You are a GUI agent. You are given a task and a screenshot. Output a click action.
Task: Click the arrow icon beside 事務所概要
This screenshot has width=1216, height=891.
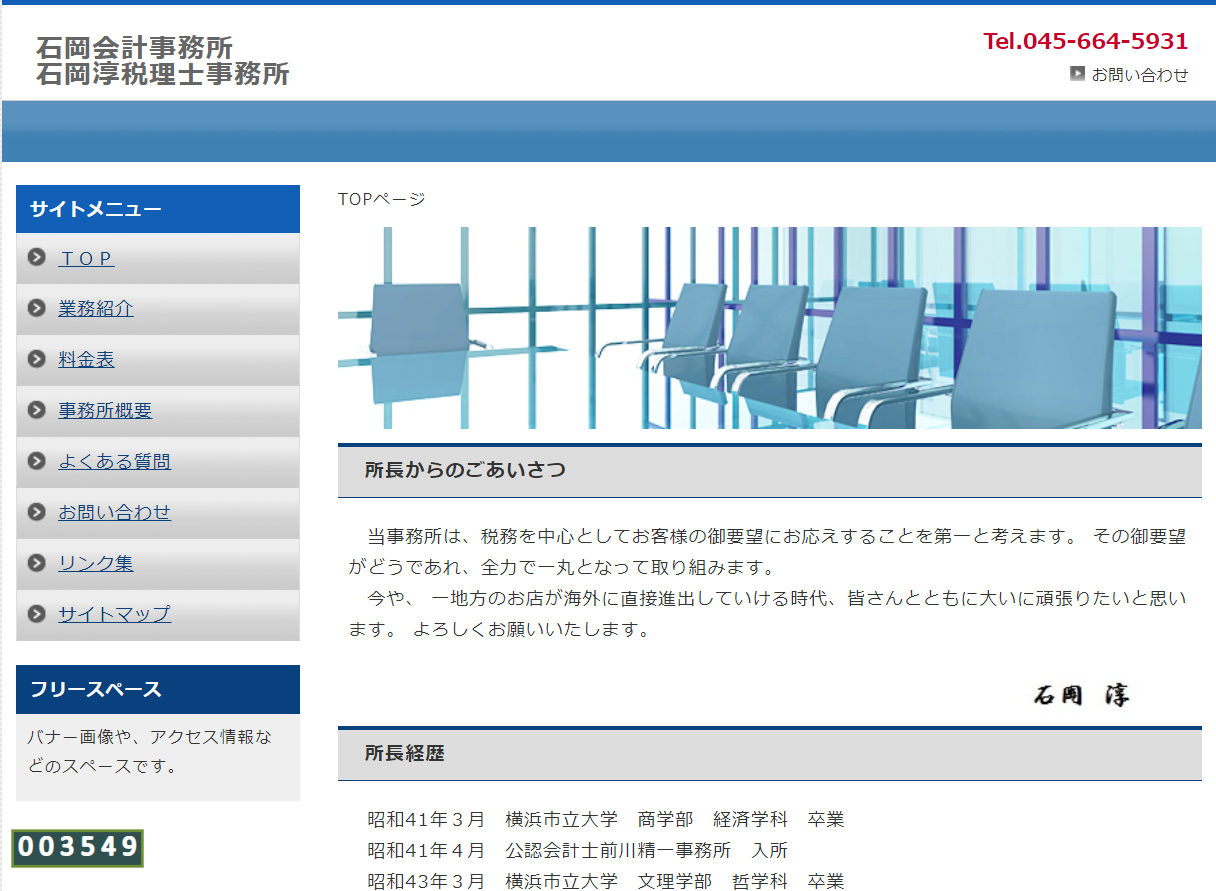(37, 411)
